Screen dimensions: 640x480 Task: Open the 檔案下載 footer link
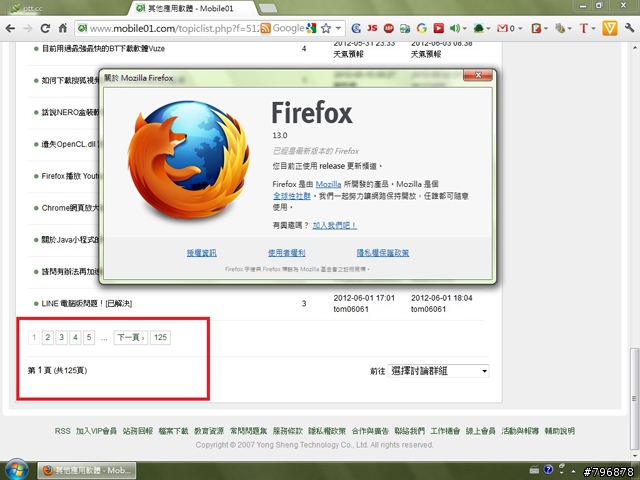(173, 431)
